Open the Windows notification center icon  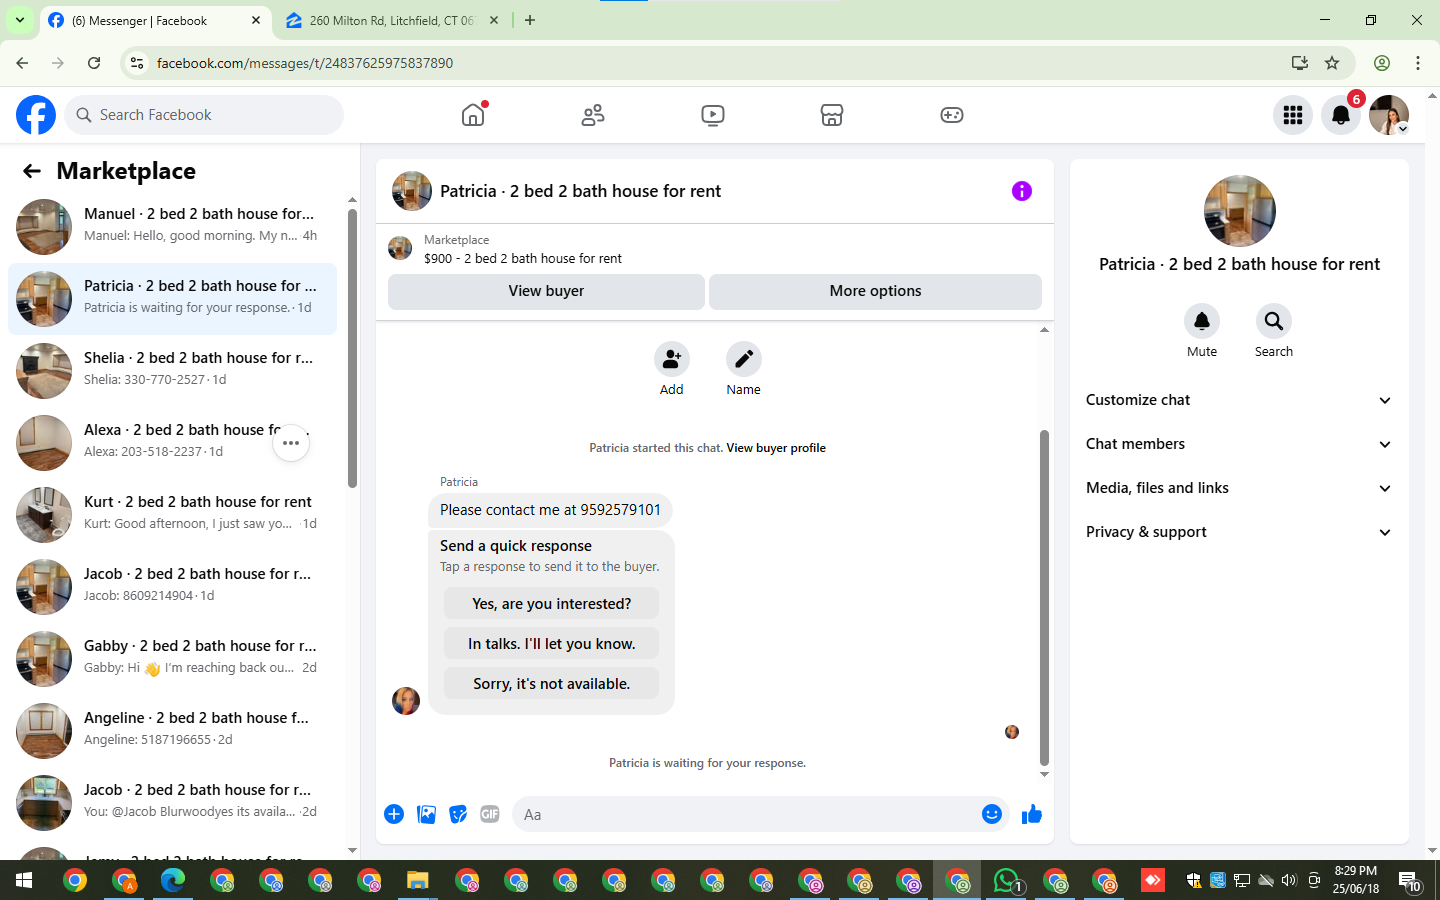(x=1410, y=881)
